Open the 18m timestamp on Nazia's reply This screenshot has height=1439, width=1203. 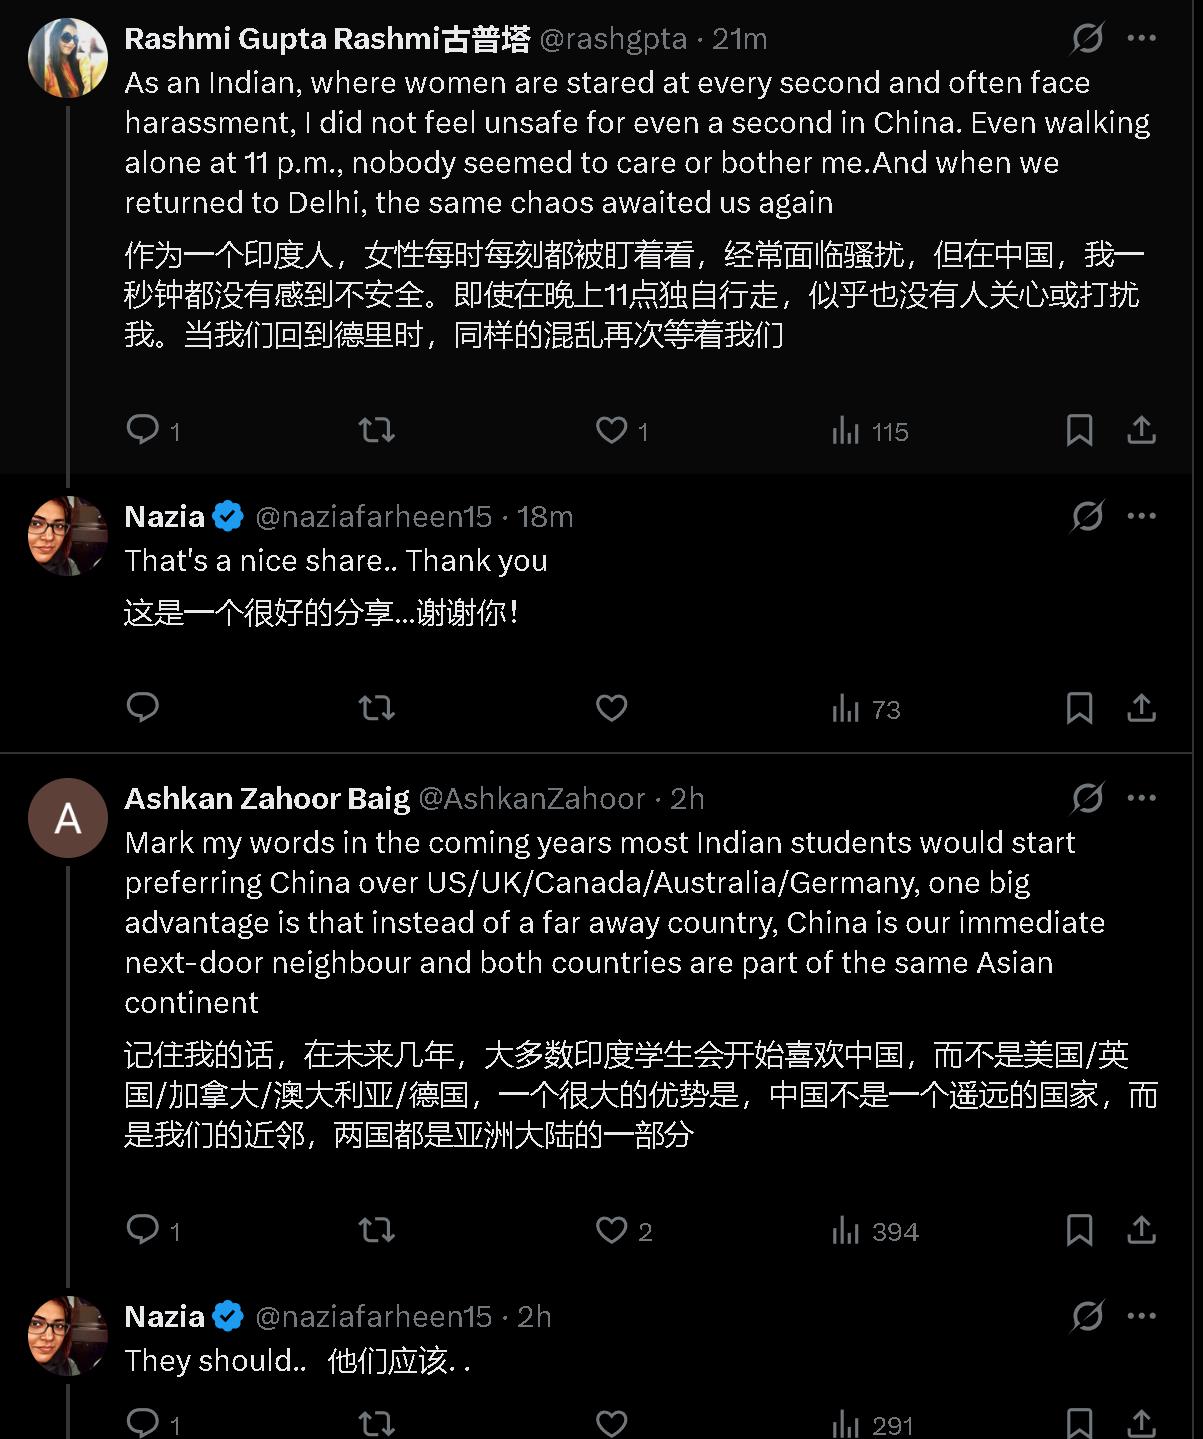(x=545, y=516)
